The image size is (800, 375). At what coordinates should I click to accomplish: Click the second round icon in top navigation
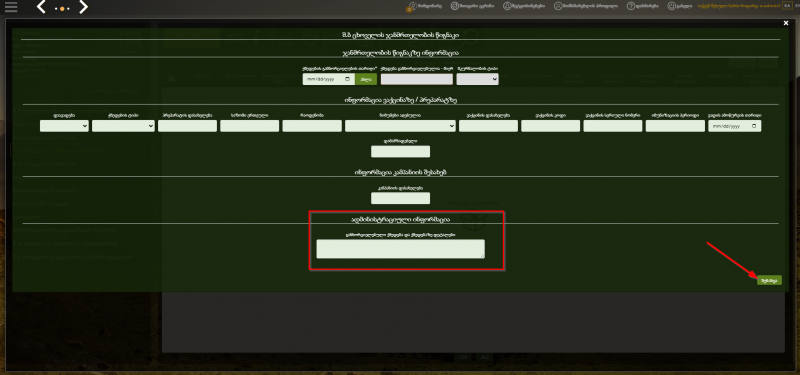click(454, 6)
